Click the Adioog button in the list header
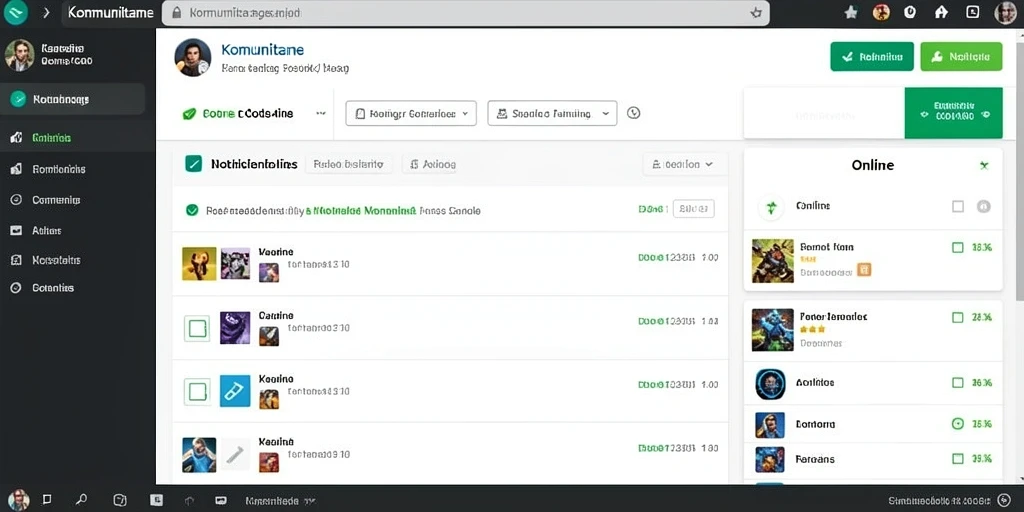1024x512 pixels. tap(432, 165)
